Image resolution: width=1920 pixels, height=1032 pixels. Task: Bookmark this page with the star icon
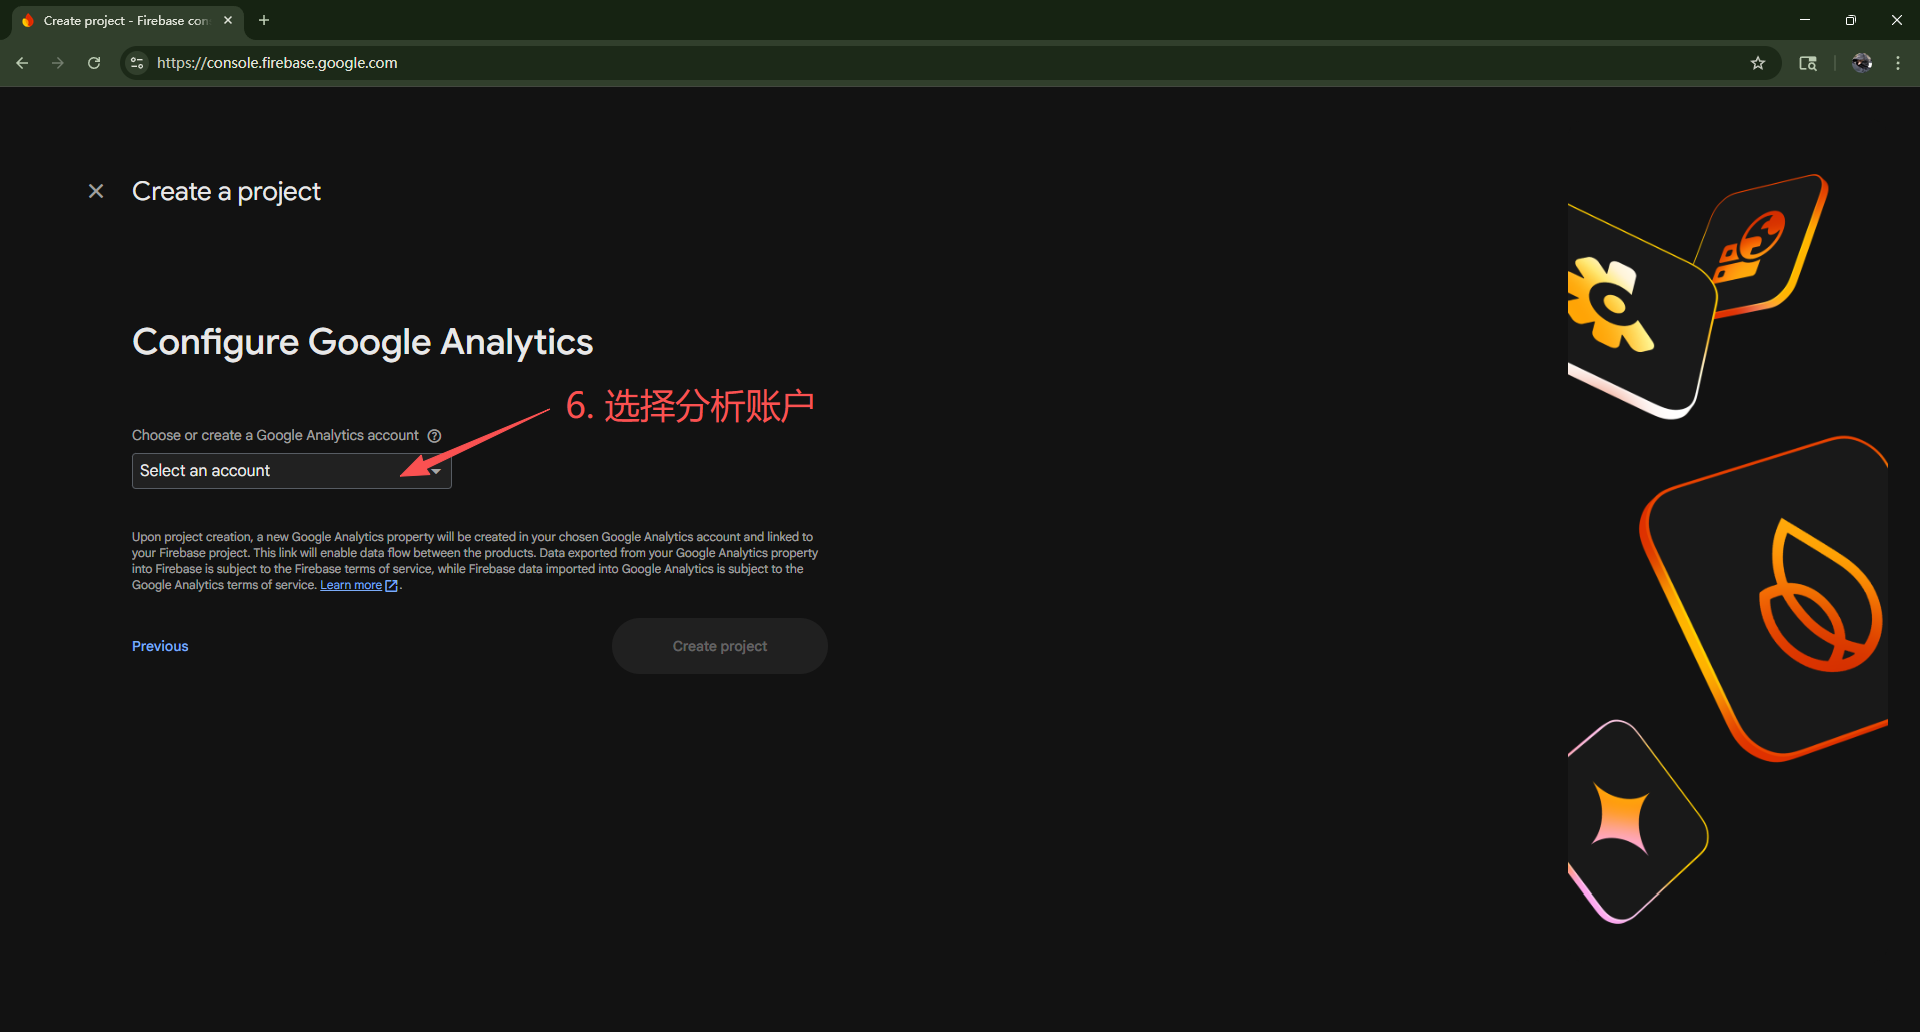point(1758,63)
